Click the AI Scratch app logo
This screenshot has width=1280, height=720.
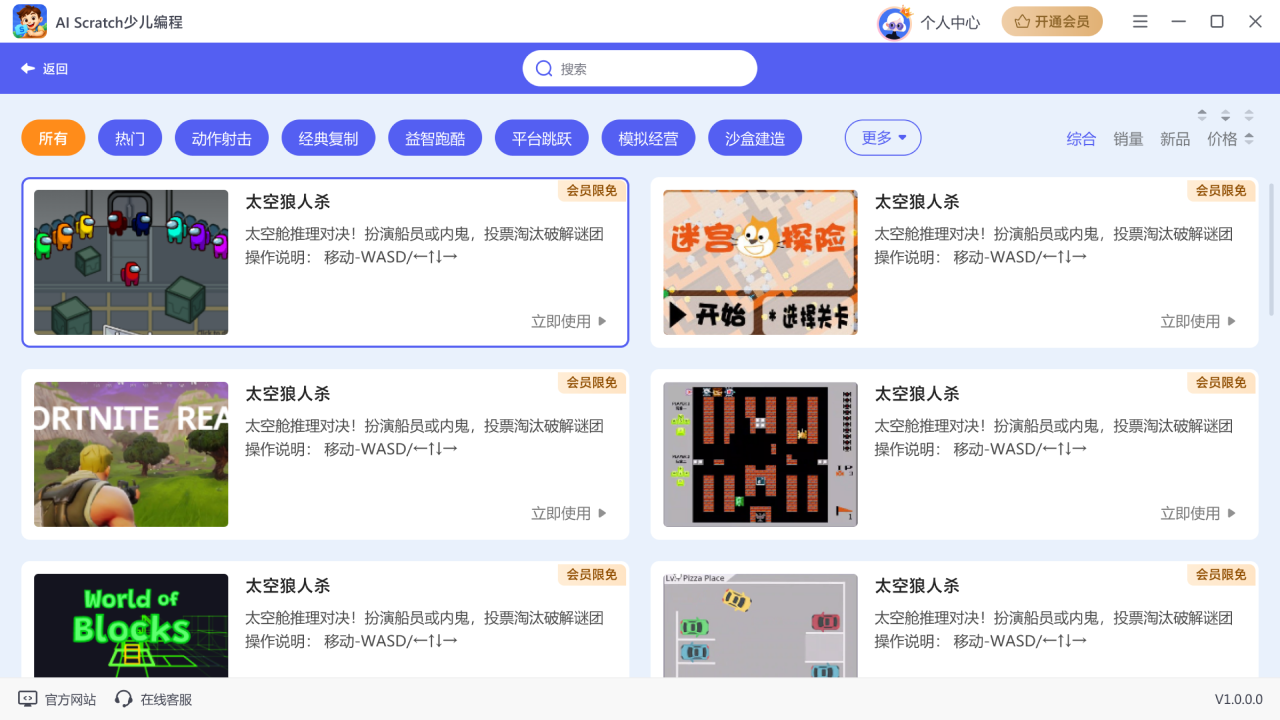click(x=30, y=21)
